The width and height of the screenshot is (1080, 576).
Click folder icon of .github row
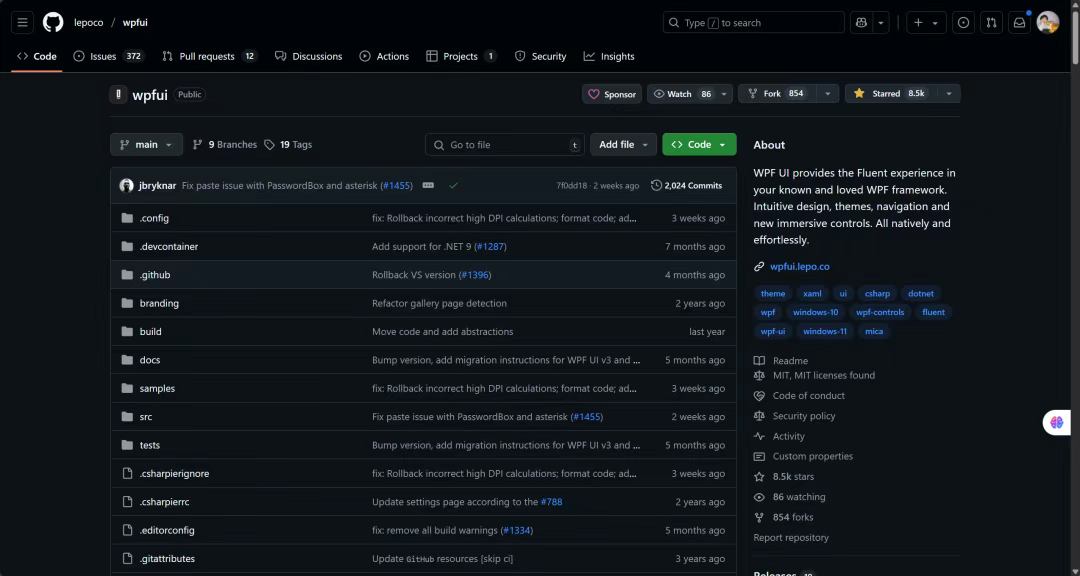point(127,275)
